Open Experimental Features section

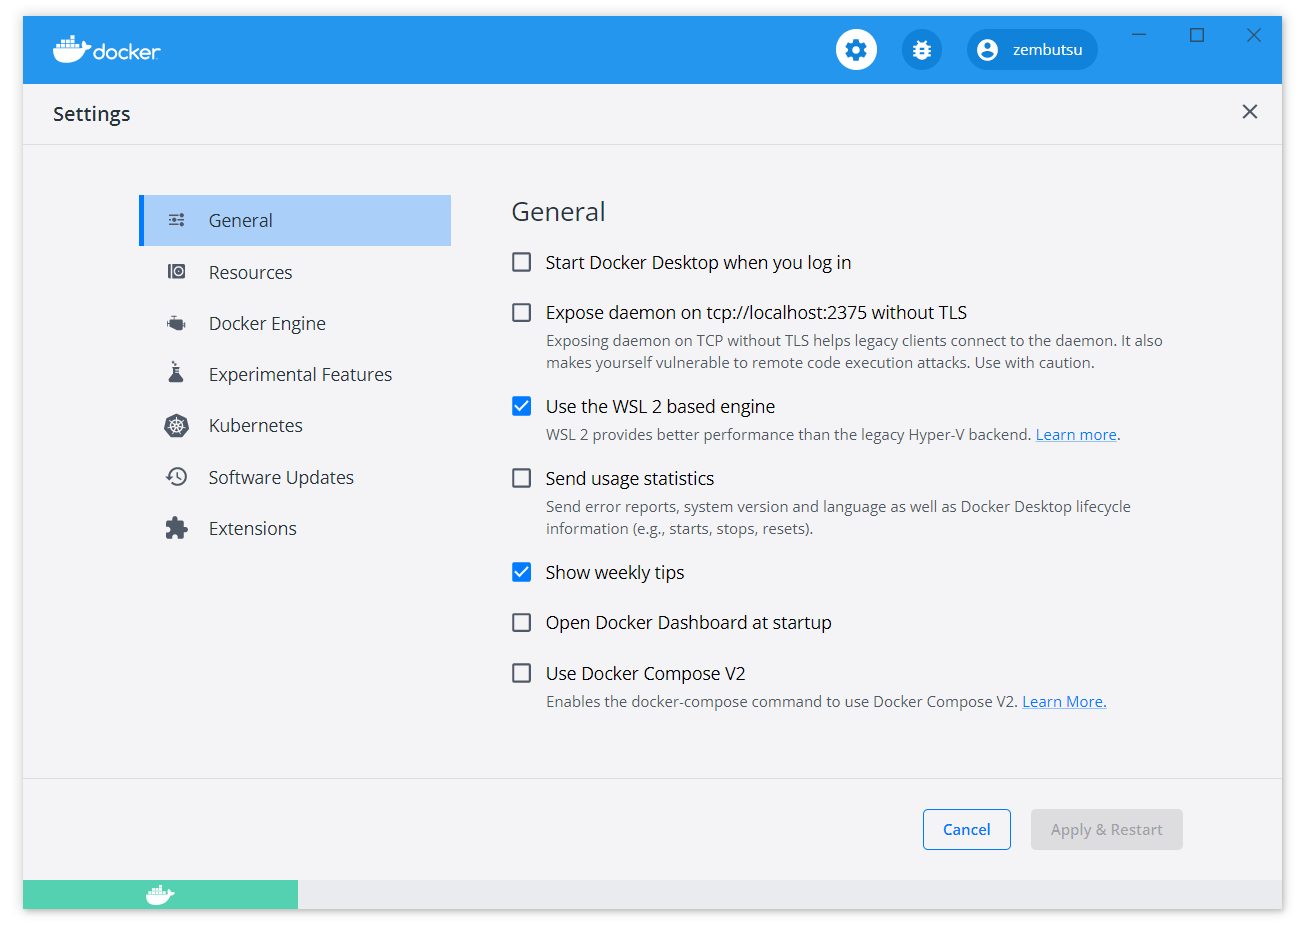click(x=295, y=374)
